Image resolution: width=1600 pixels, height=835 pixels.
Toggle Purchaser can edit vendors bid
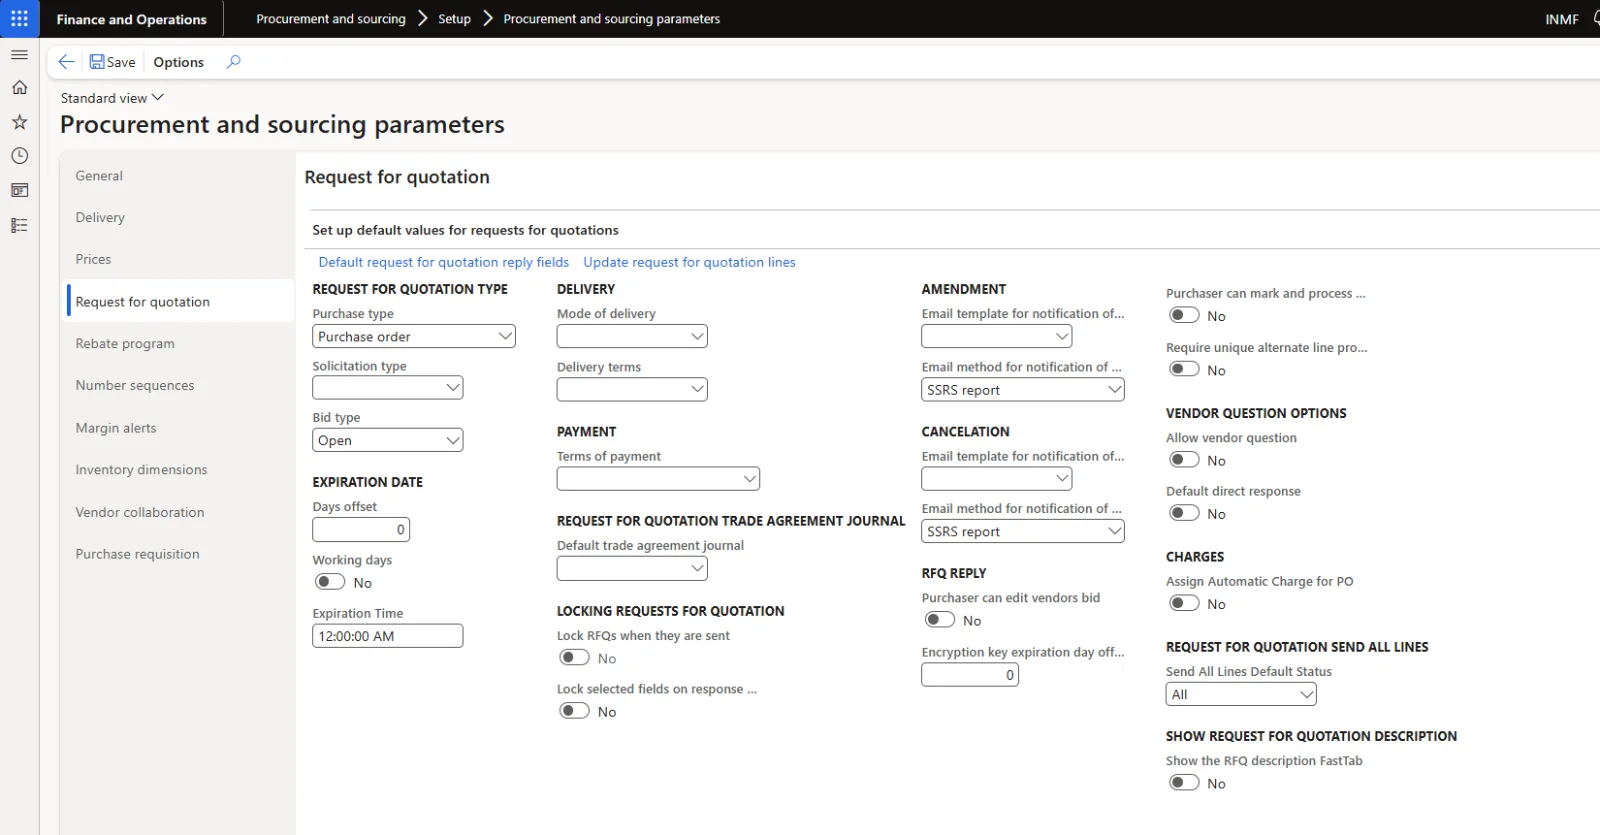[939, 620]
